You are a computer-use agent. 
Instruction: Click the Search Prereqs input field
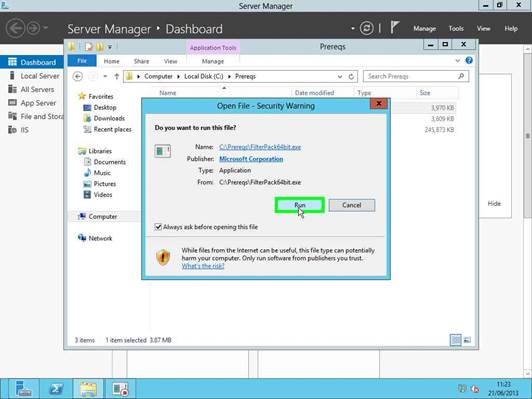(411, 76)
